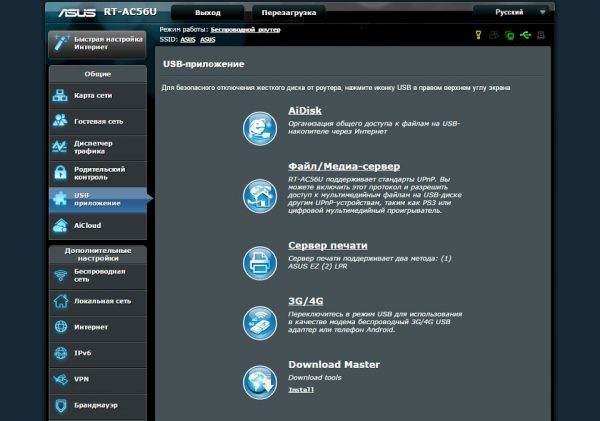Click the Download Master globe icon
The width and height of the screenshot is (600, 421).
click(x=260, y=382)
